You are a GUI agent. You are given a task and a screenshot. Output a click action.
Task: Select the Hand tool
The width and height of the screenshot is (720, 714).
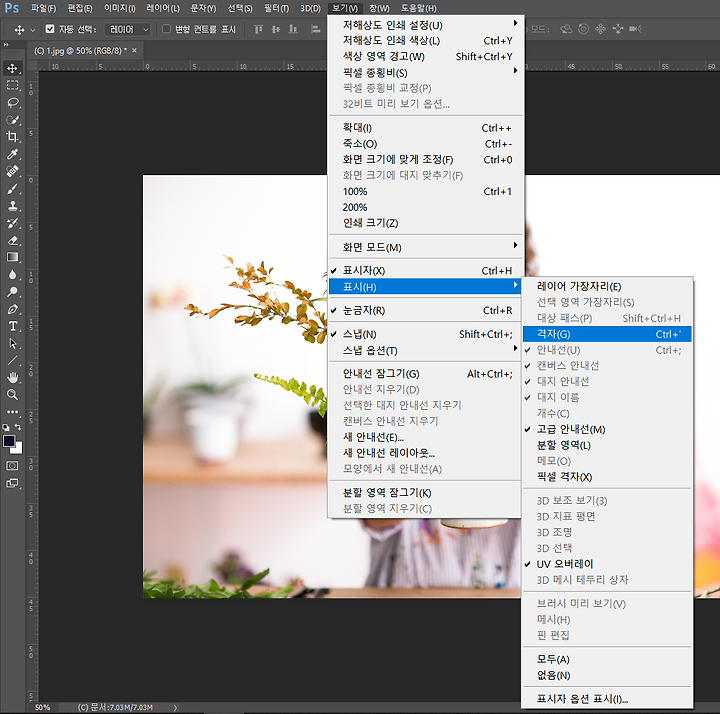coord(12,377)
